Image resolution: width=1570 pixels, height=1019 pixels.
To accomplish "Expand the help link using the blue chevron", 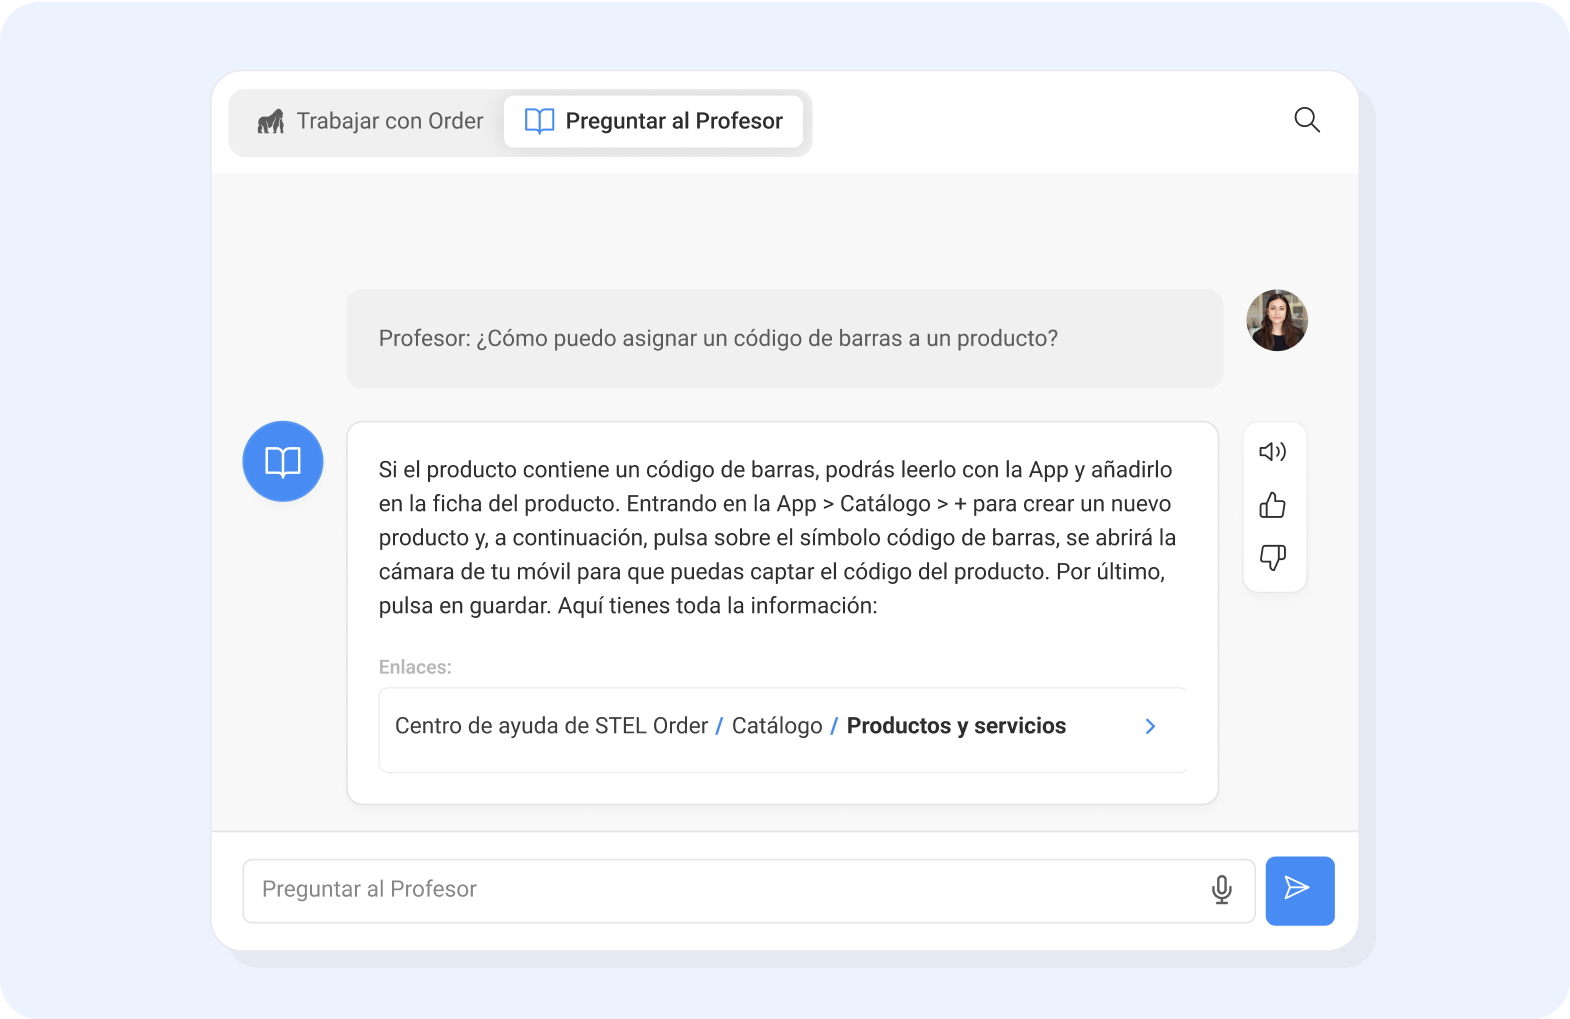I will 1150,726.
